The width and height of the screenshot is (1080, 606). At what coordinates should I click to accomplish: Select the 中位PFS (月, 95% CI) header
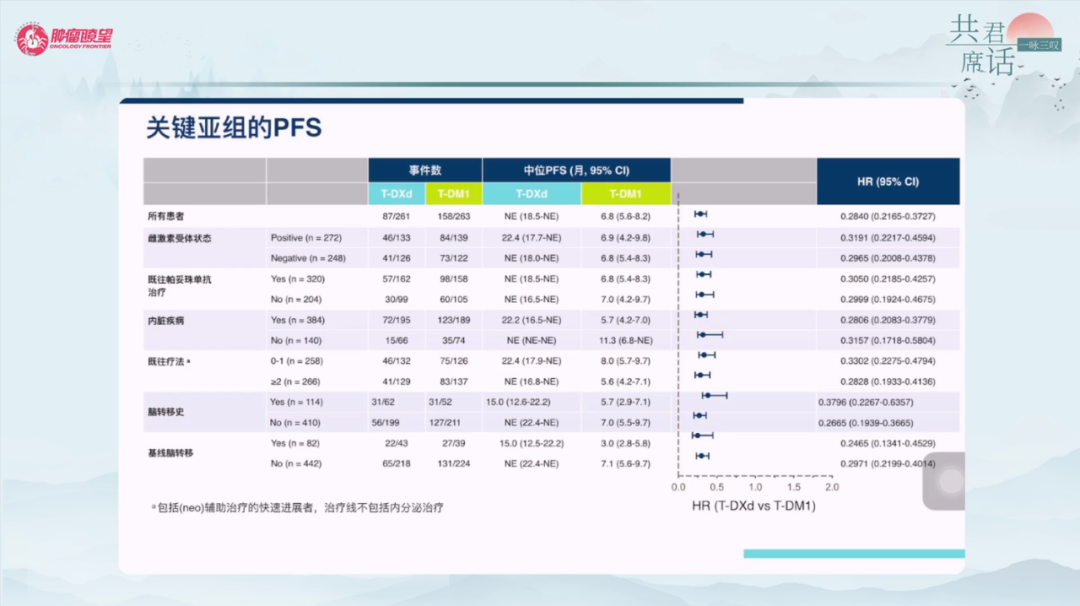[x=576, y=170]
